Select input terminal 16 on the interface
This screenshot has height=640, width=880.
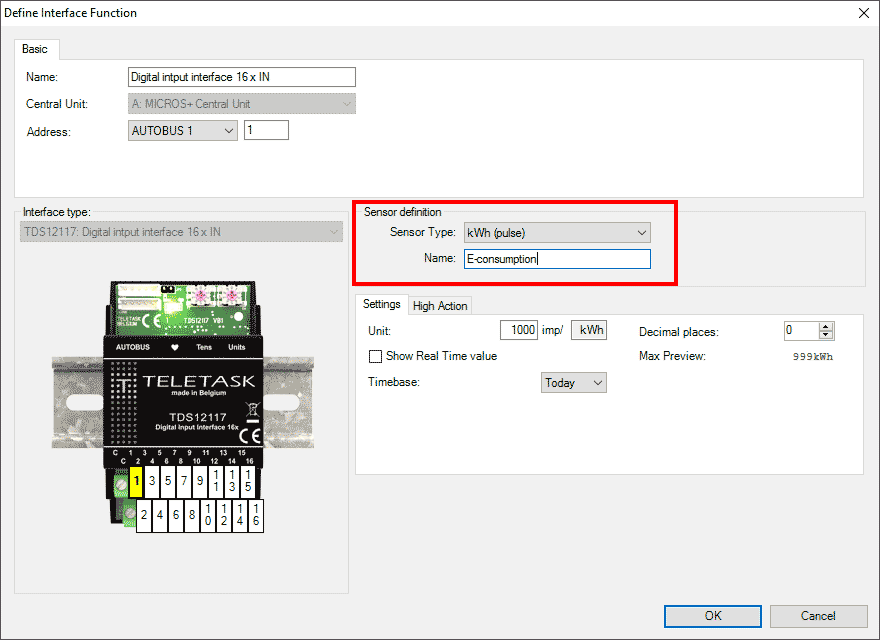click(x=256, y=515)
